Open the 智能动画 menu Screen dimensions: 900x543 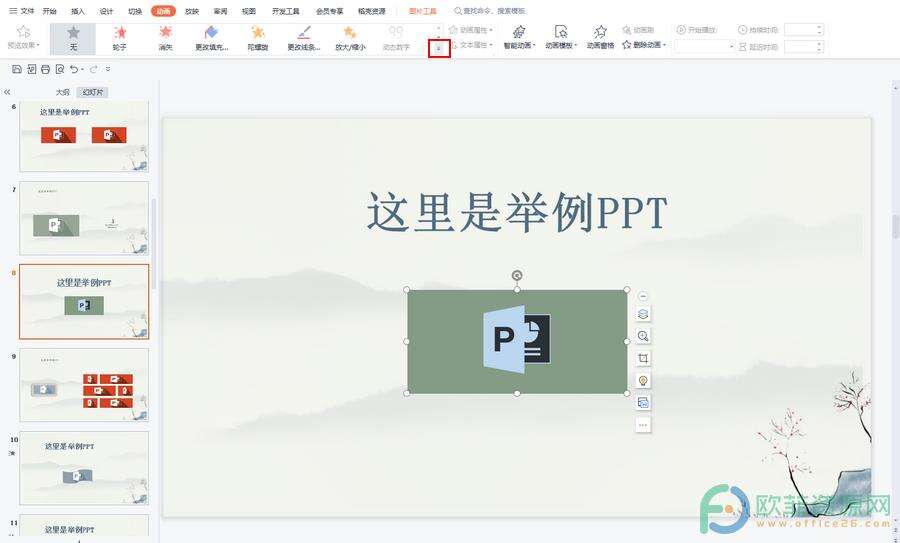click(519, 37)
